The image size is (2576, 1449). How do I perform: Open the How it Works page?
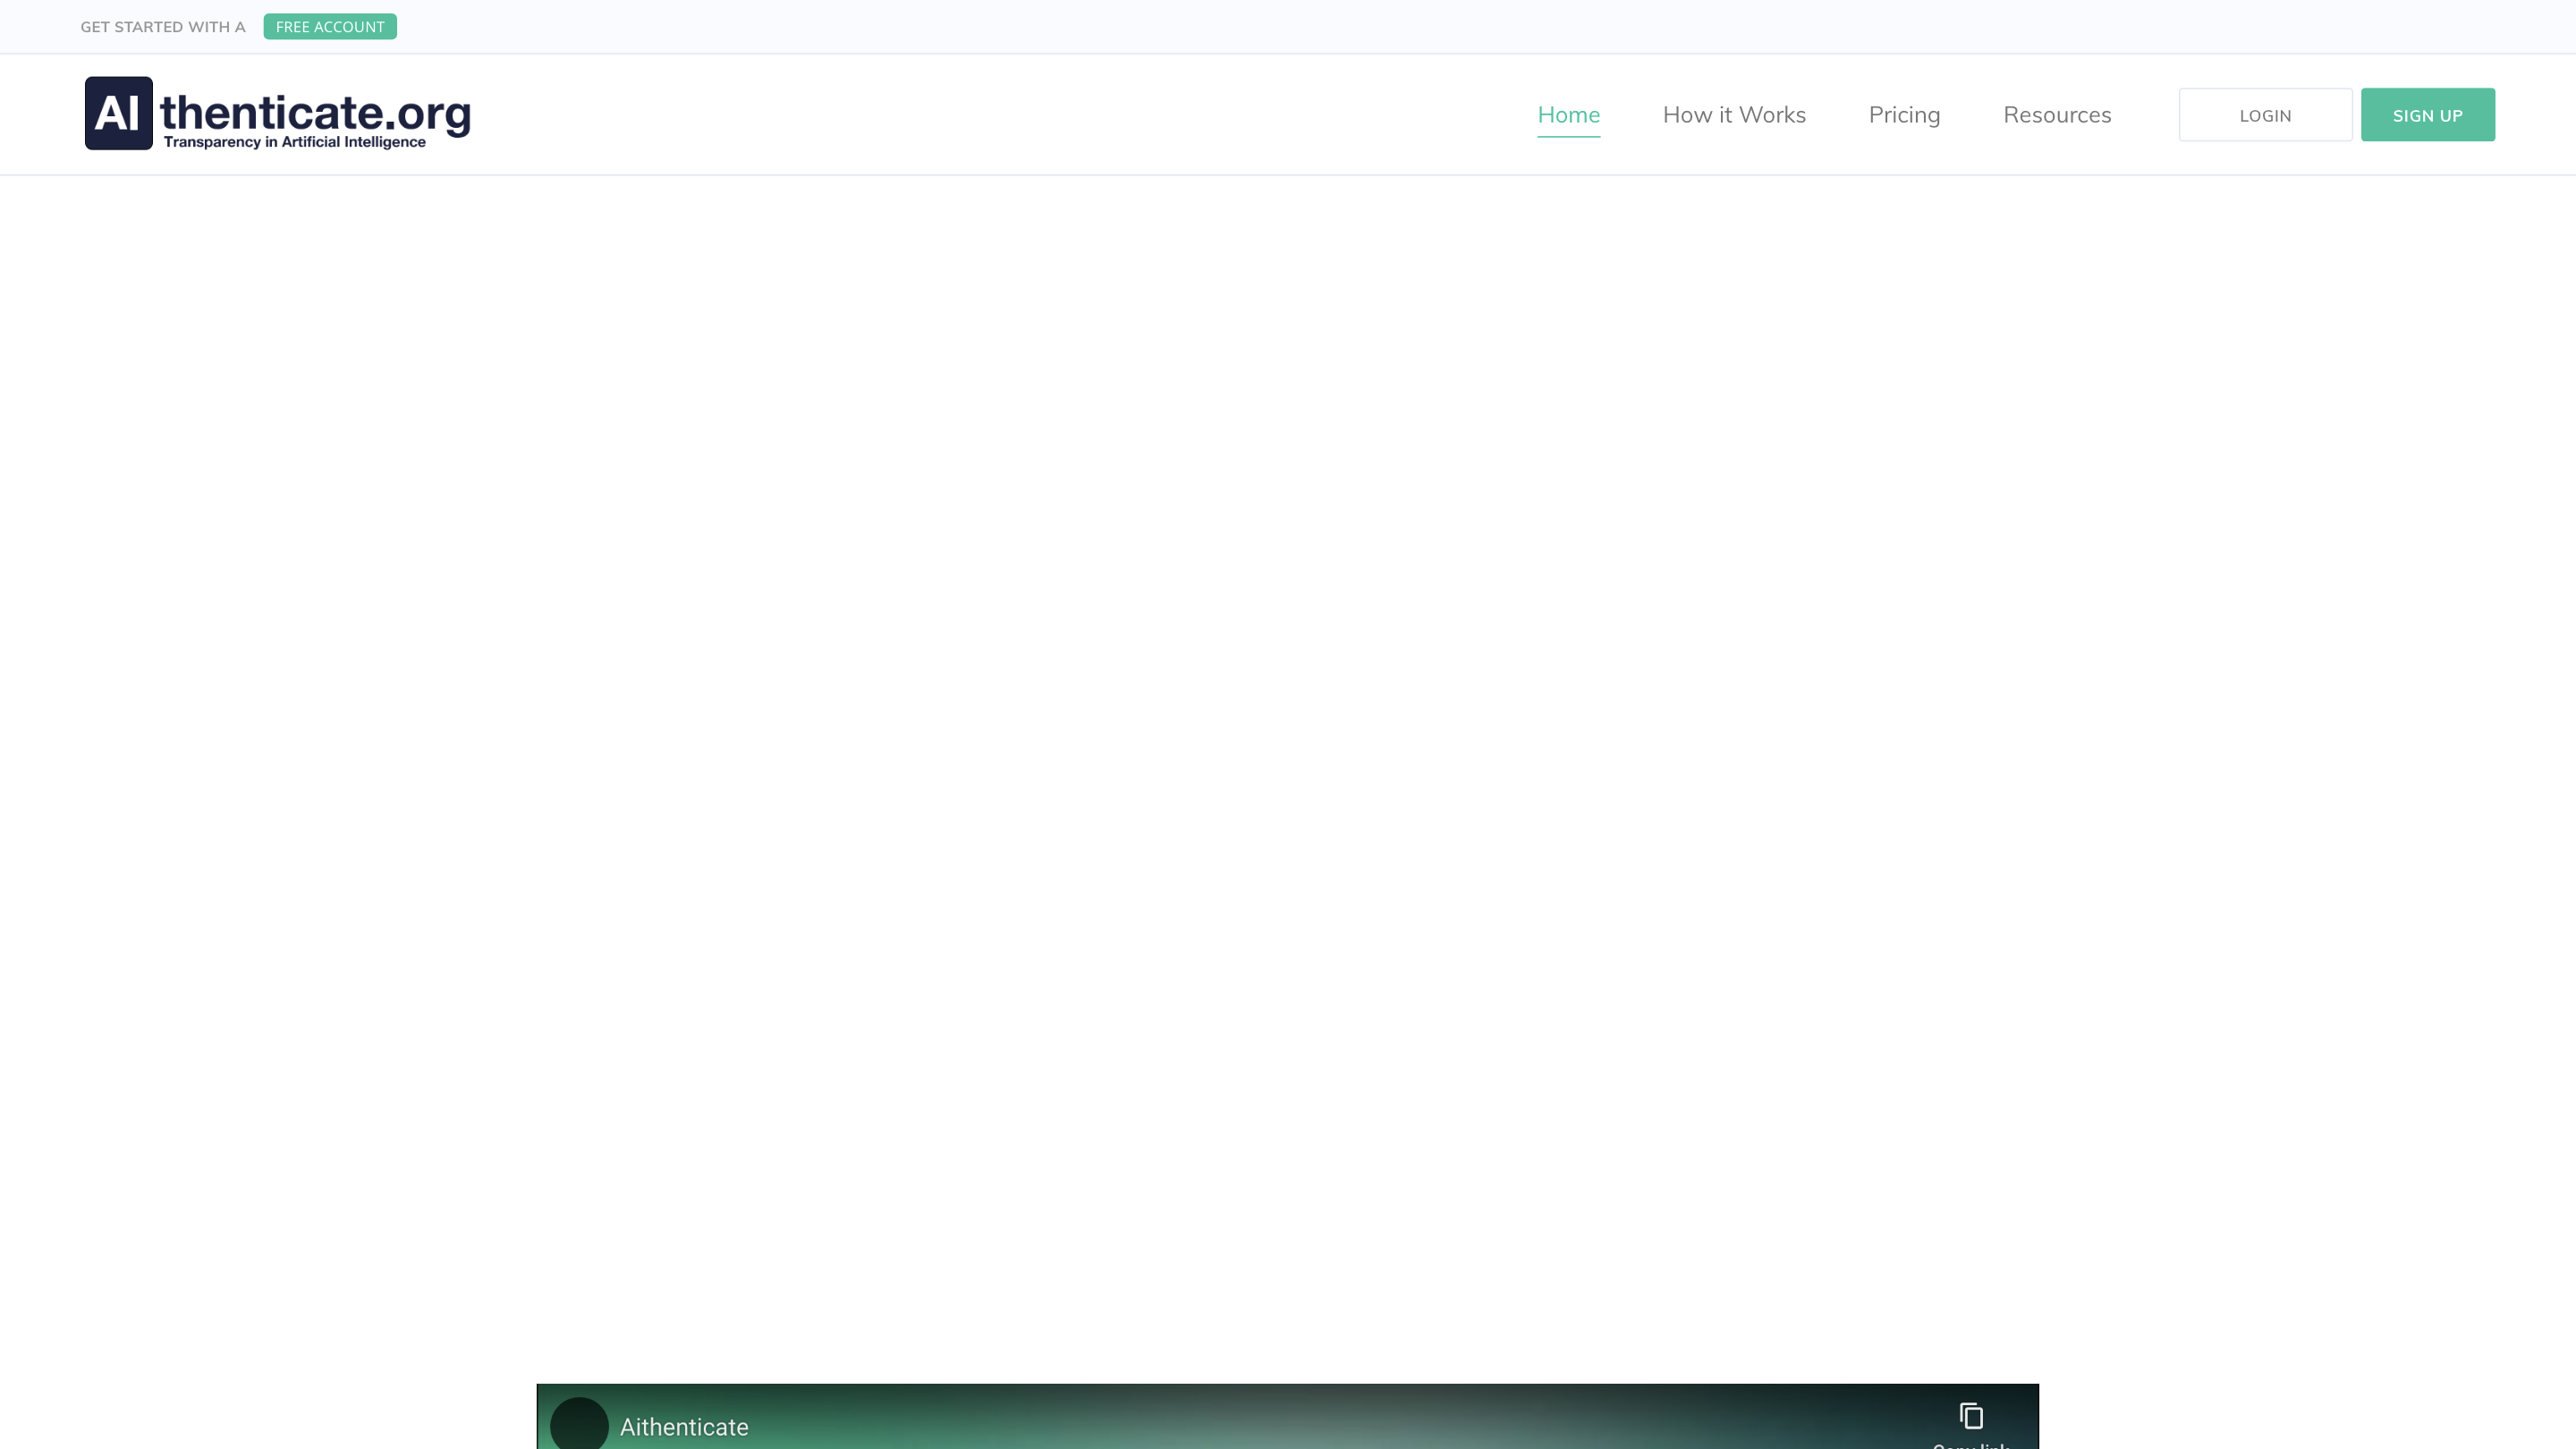click(1734, 115)
